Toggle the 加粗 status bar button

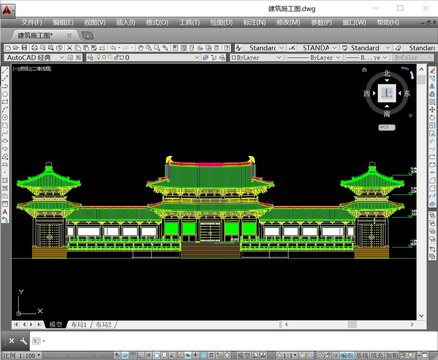pos(392,356)
